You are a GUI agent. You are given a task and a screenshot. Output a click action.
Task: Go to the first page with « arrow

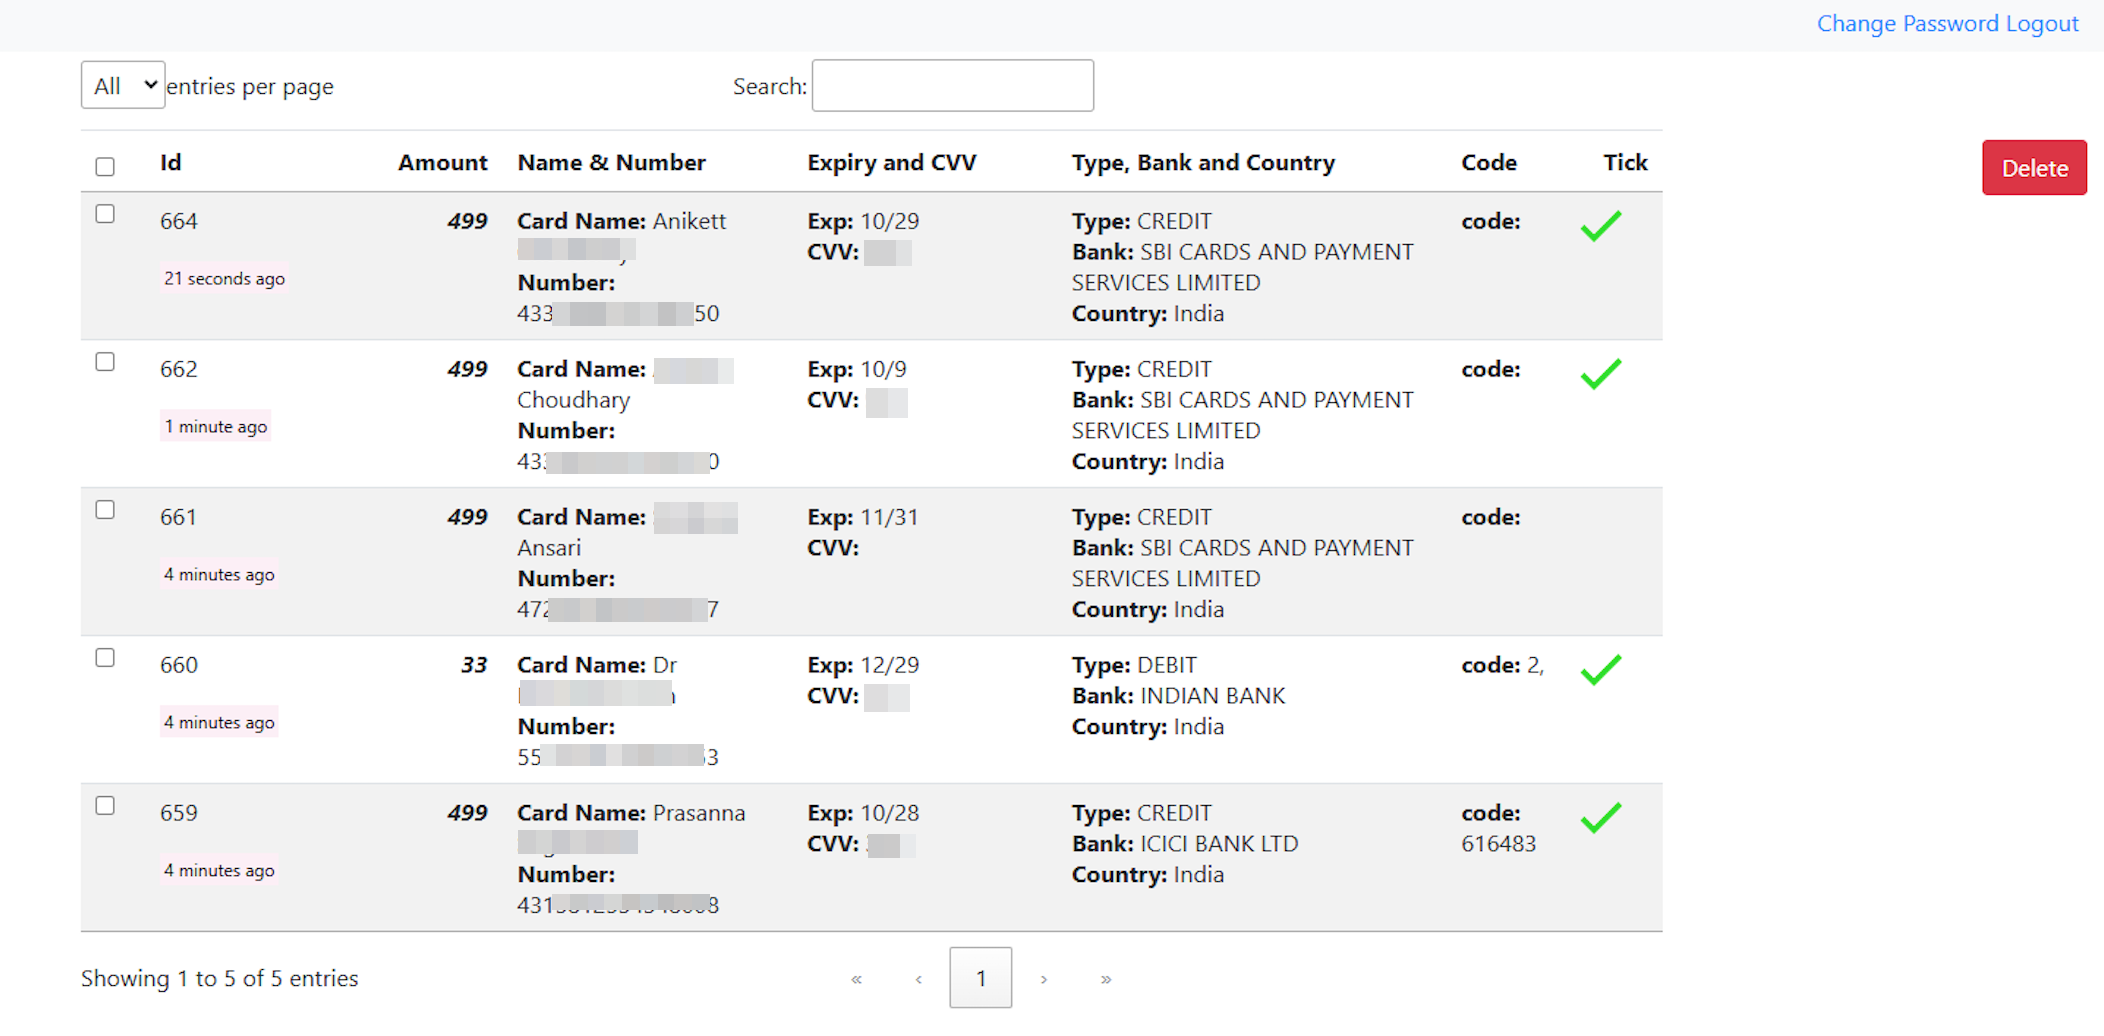(856, 978)
